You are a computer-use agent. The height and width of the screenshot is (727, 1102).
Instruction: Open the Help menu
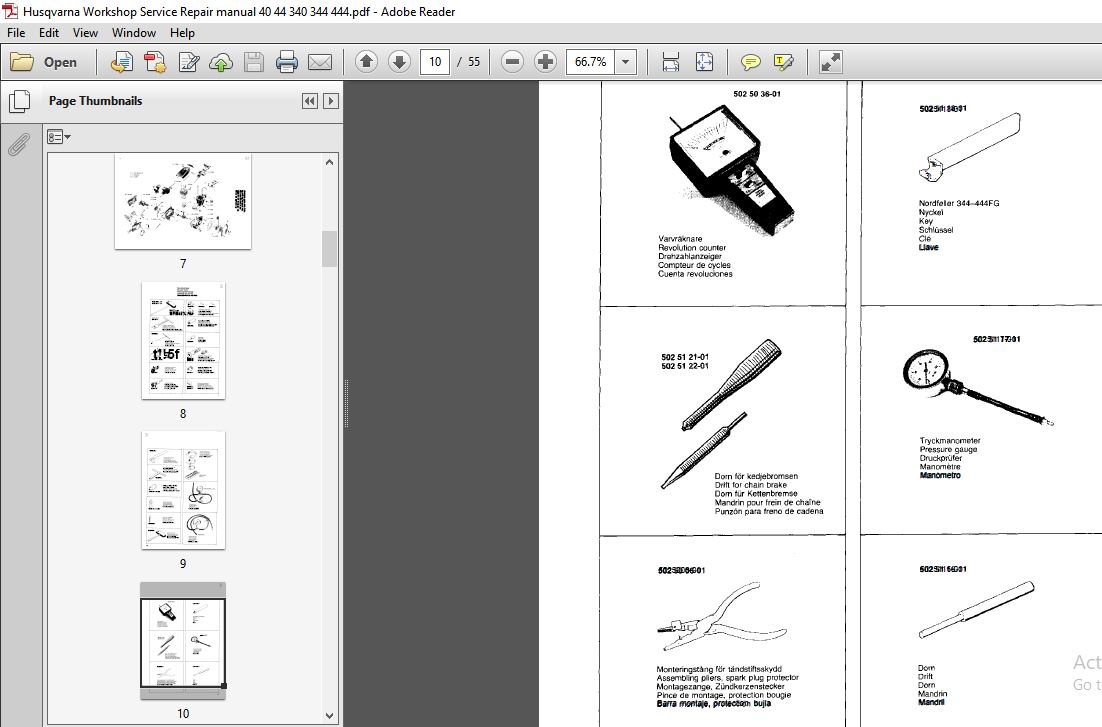[182, 33]
